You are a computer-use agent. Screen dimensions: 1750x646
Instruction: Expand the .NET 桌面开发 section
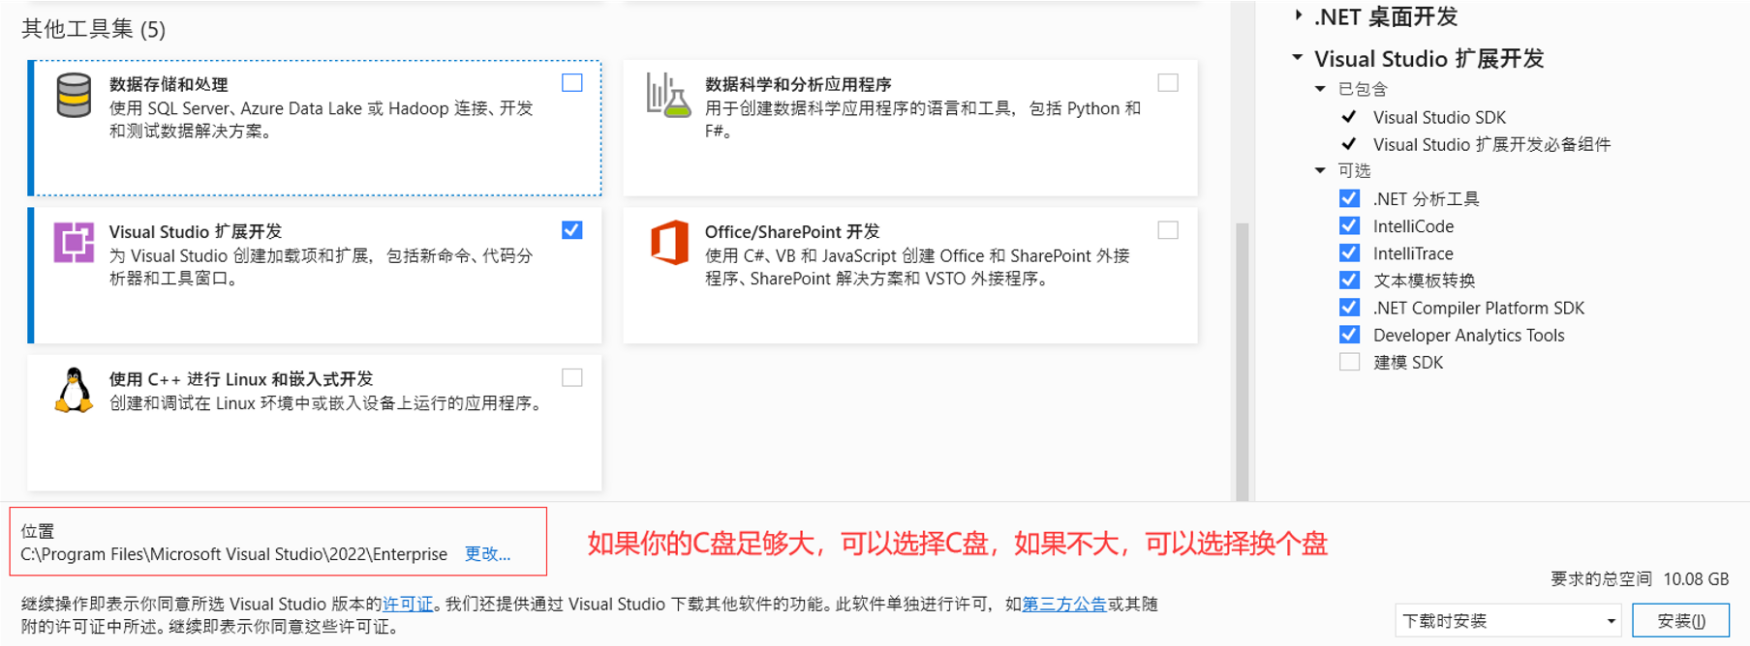[x=1298, y=15]
